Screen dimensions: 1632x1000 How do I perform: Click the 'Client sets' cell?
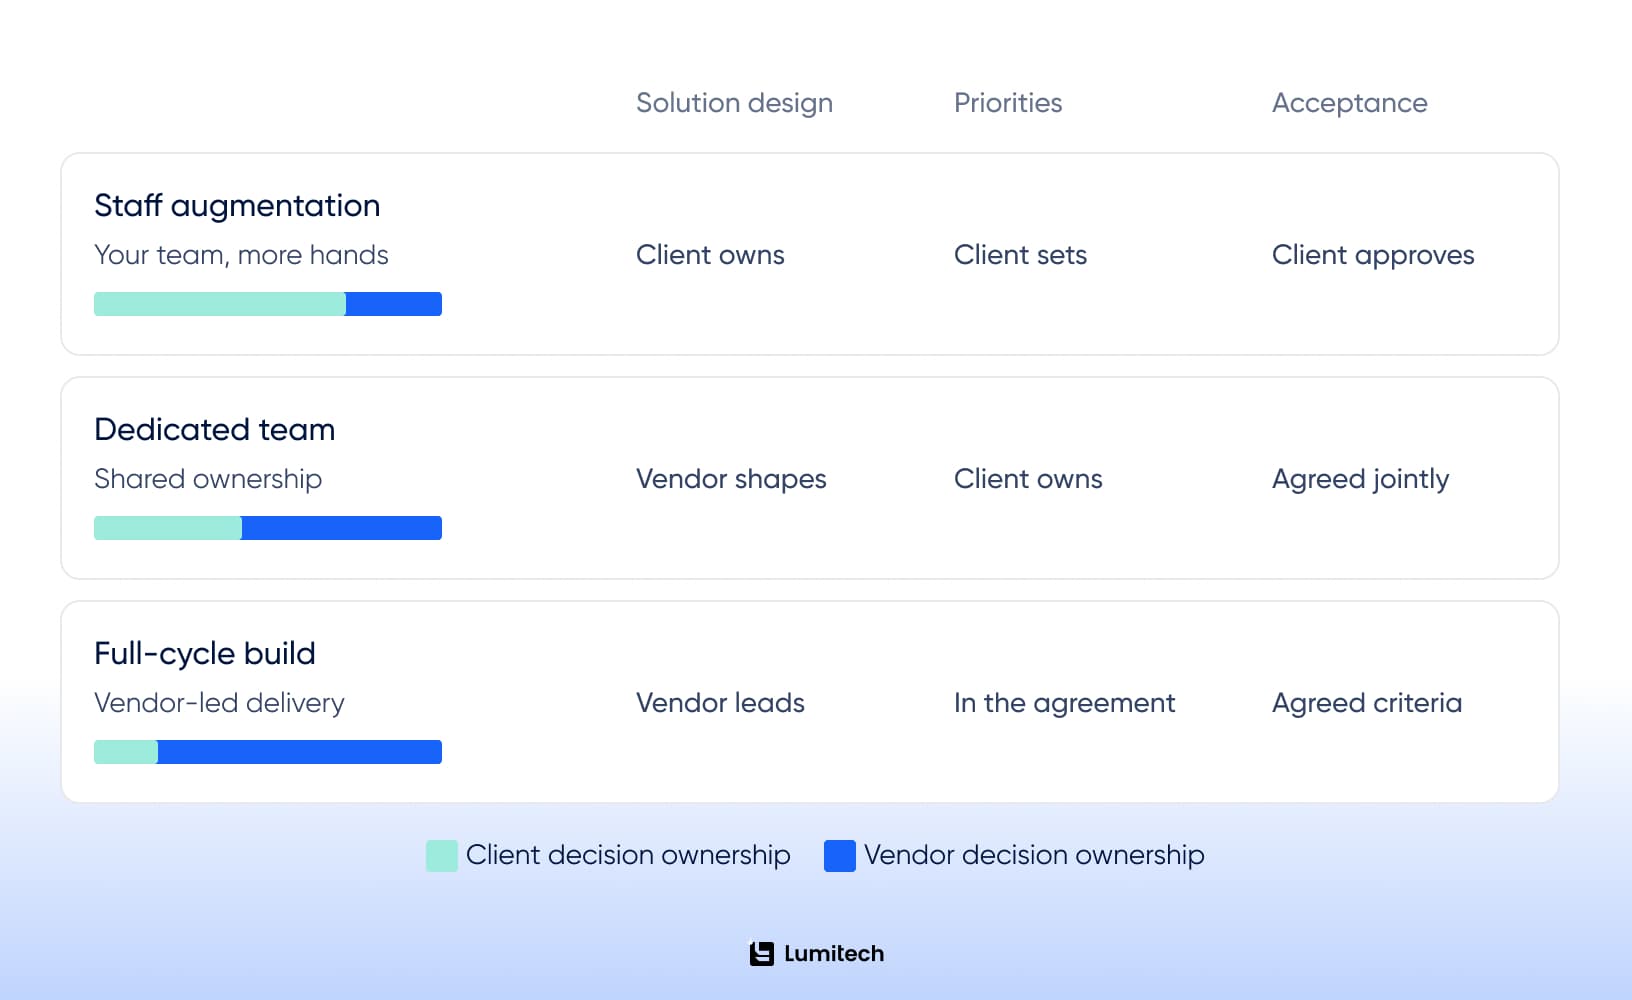pos(1020,255)
